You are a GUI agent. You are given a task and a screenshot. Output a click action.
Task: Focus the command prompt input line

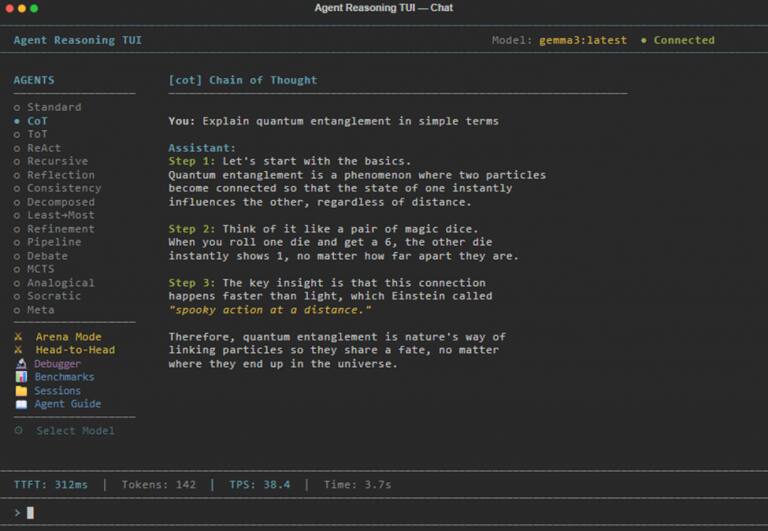point(384,512)
